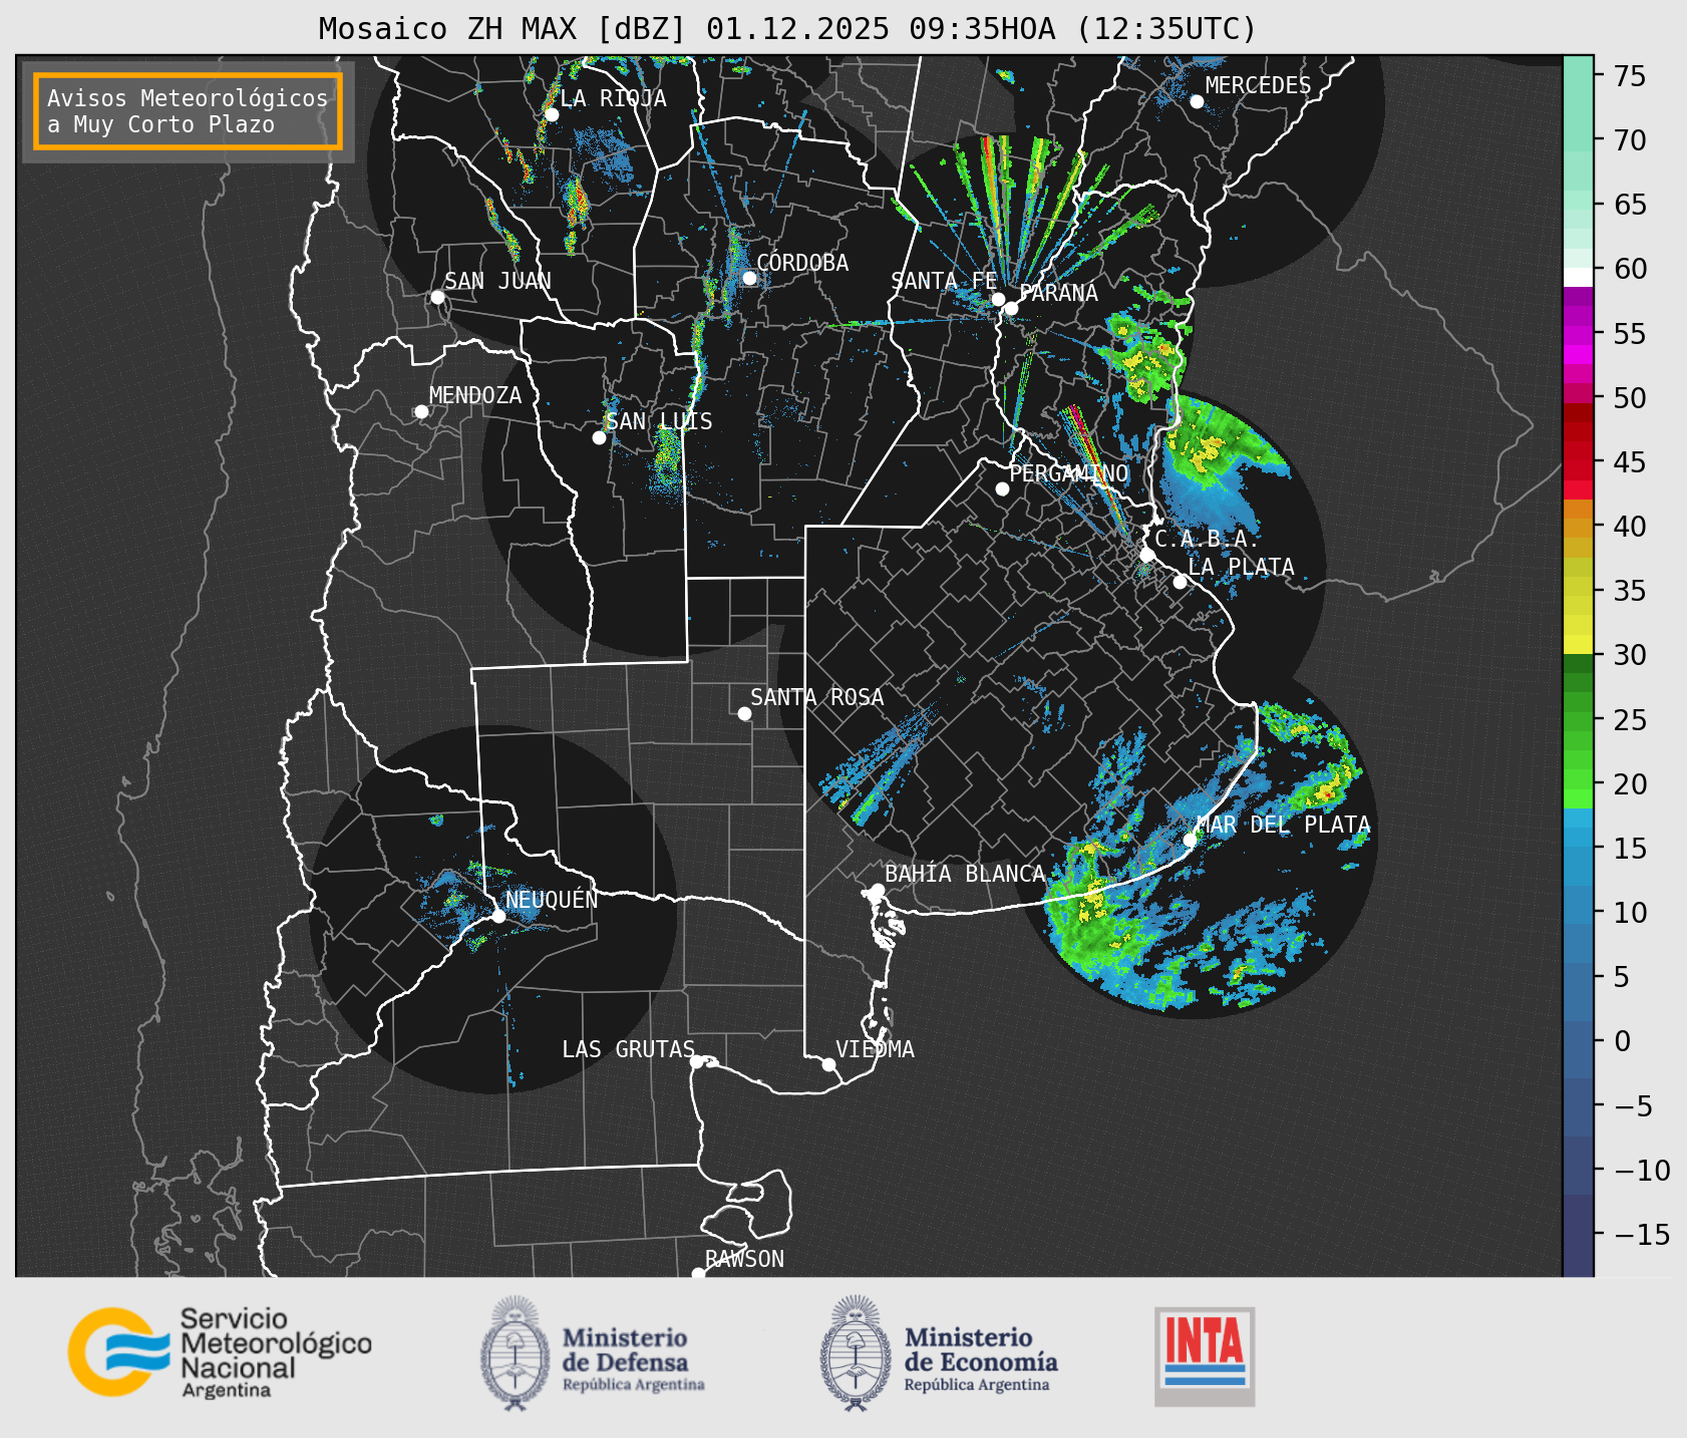The width and height of the screenshot is (1687, 1438).
Task: Click the Bahía Blanca city marker dot
Action: coord(877,890)
